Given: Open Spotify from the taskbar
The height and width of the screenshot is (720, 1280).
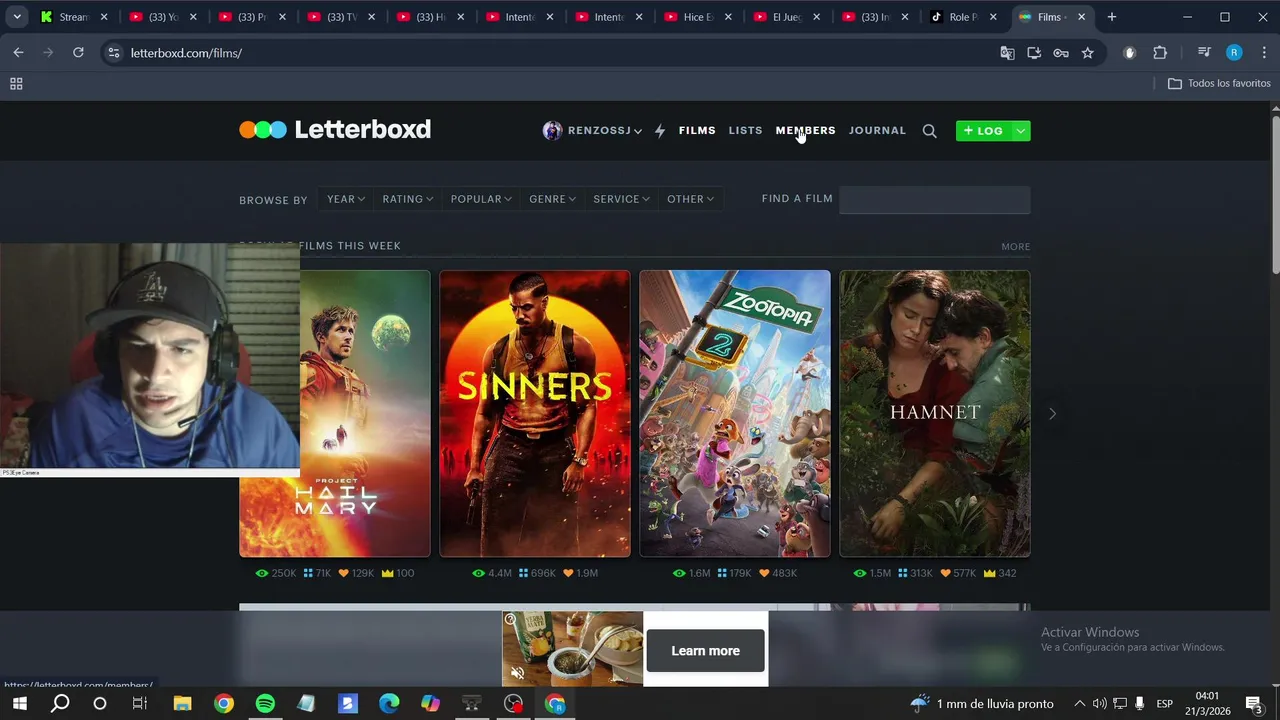Looking at the screenshot, I should pos(265,703).
